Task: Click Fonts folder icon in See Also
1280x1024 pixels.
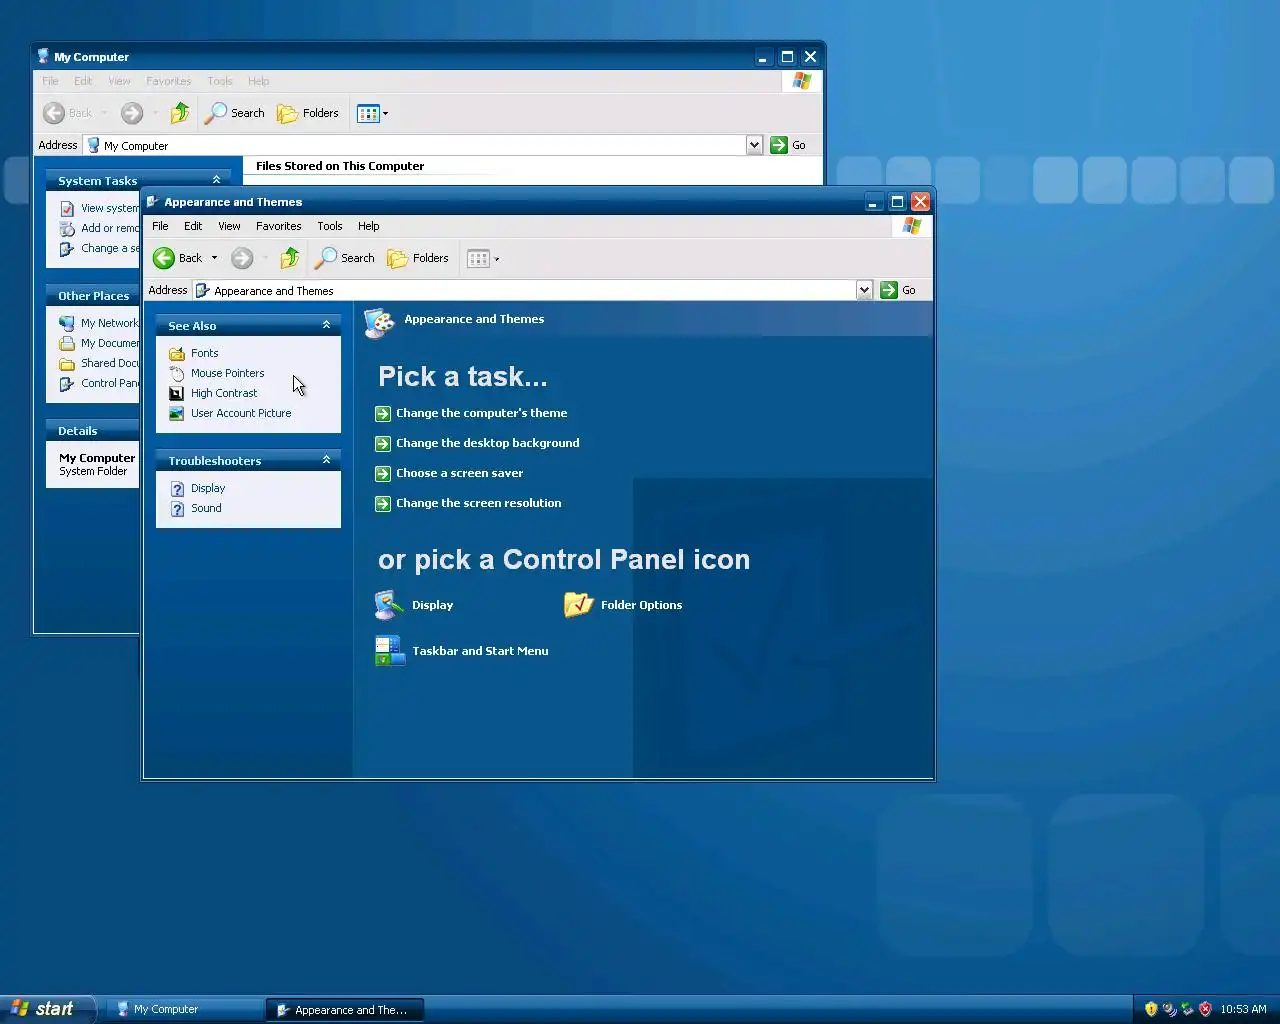Action: coord(177,353)
